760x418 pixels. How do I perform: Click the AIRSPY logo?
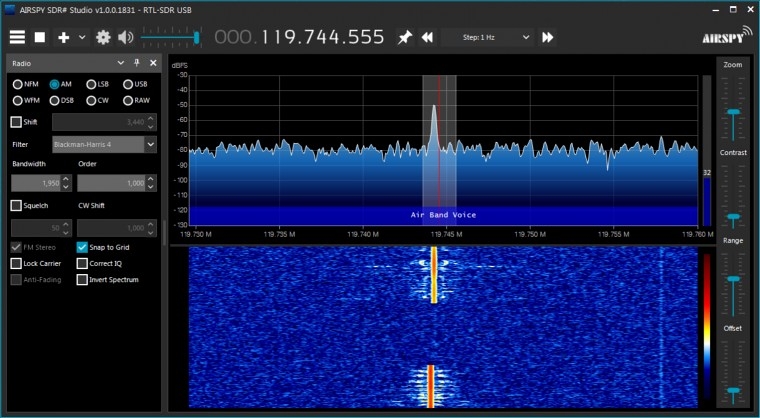tap(727, 35)
